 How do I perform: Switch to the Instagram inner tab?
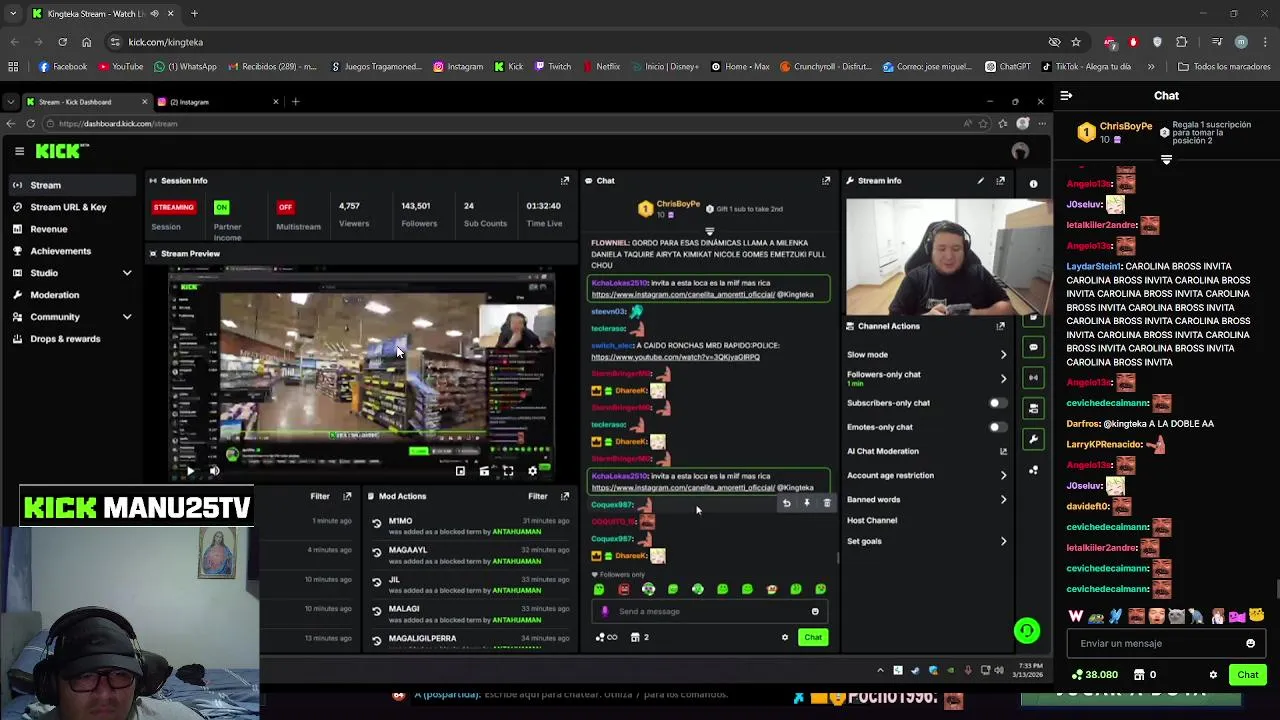[218, 102]
